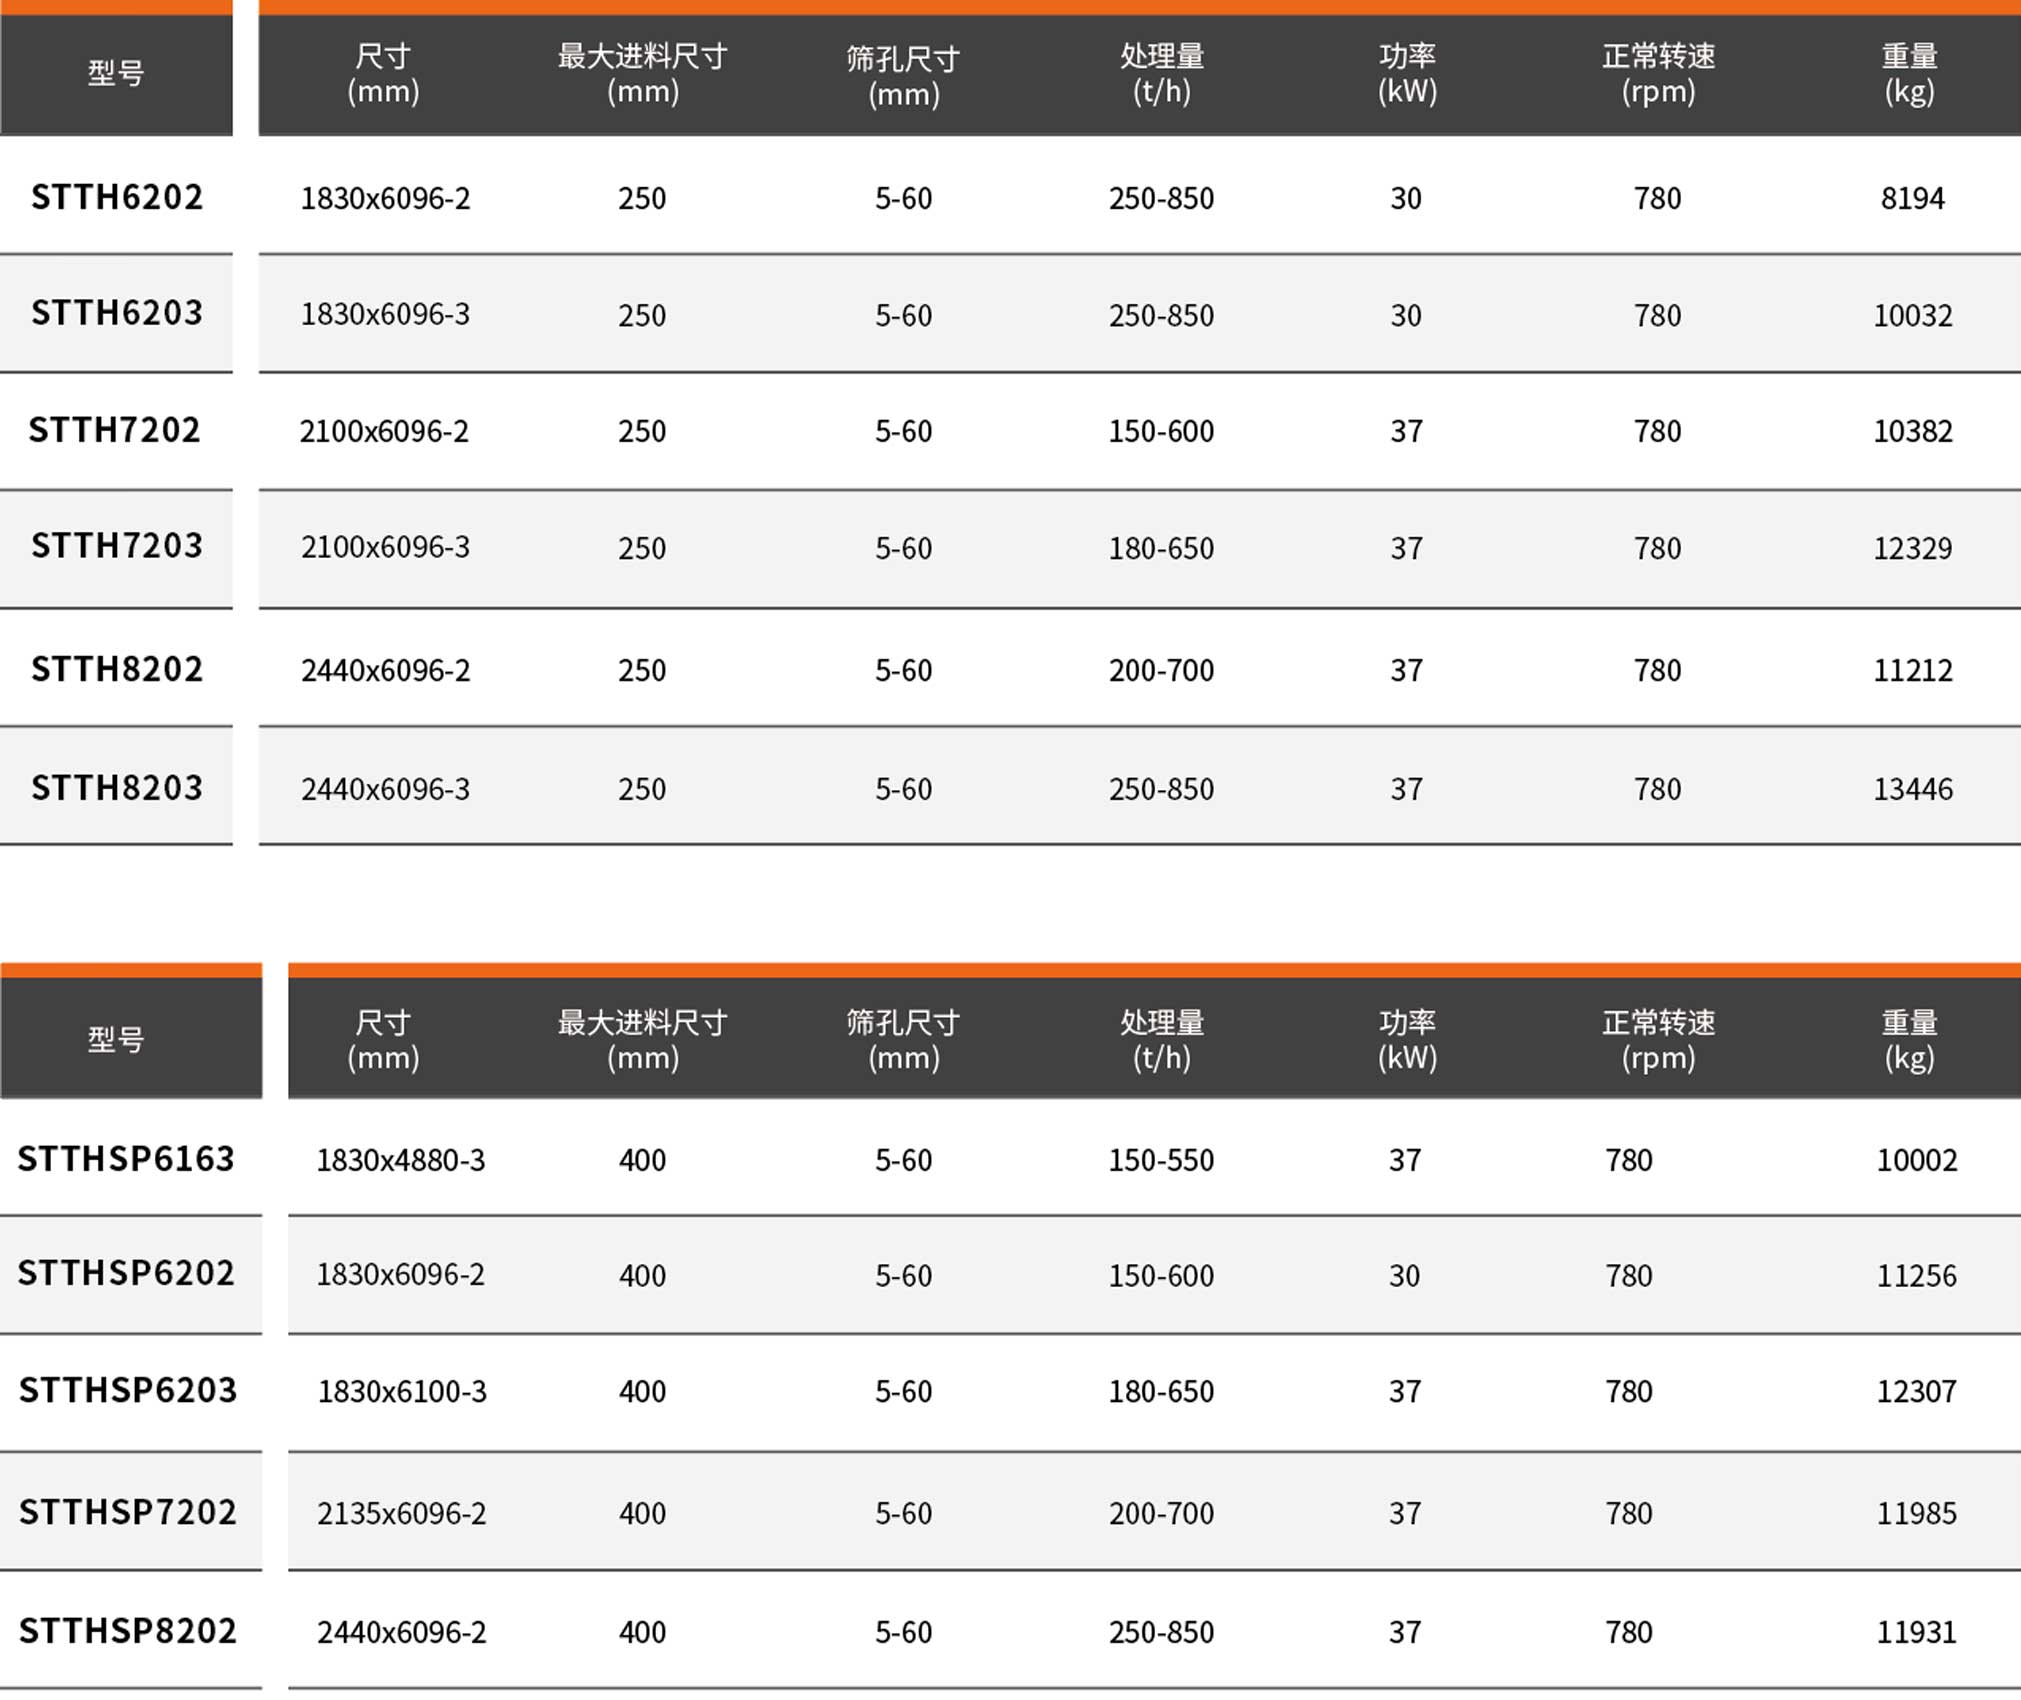Screen dimensions: 2021x1700
Task: Click the 正常转速 (rpm) header in the lower table
Action: pyautogui.click(x=1658, y=1039)
